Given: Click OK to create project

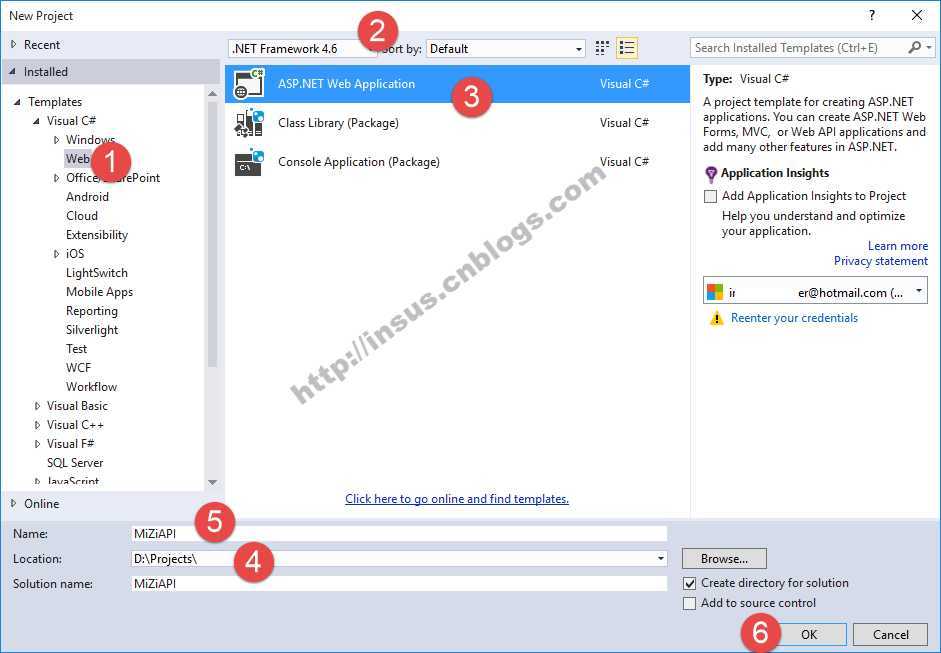Looking at the screenshot, I should coord(808,634).
